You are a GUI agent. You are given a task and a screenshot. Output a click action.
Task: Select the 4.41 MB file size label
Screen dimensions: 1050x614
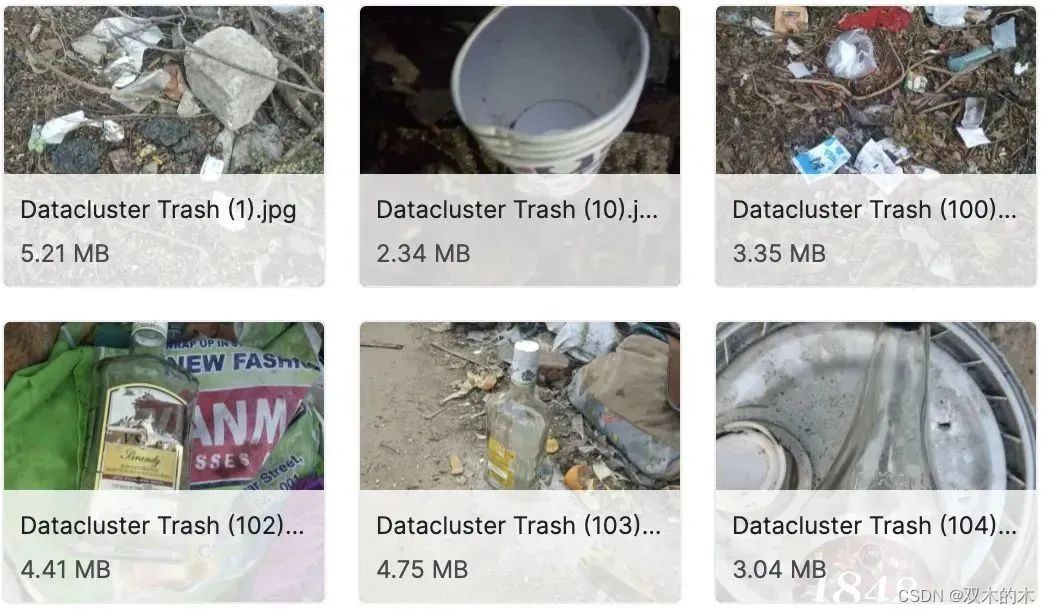66,570
